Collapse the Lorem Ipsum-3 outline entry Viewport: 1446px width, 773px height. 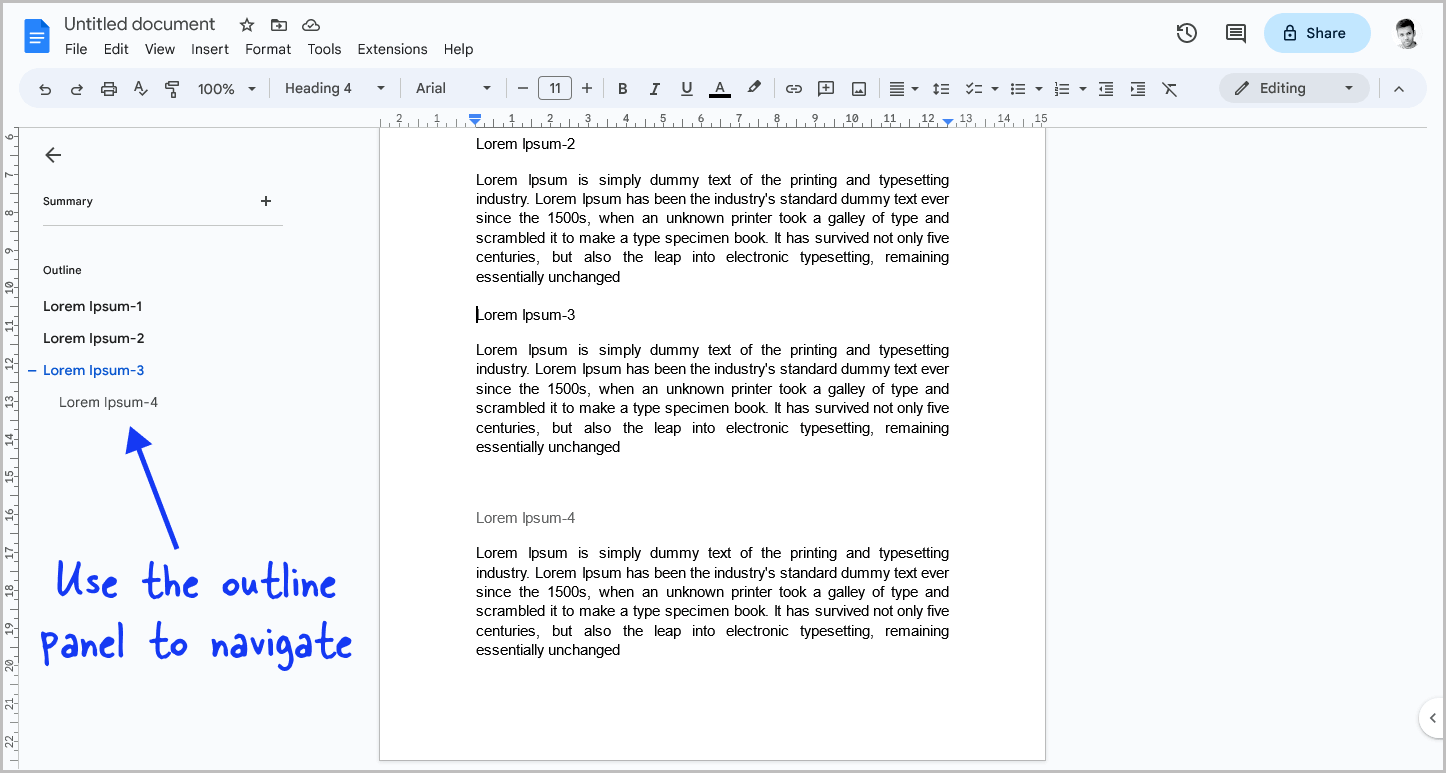29,370
